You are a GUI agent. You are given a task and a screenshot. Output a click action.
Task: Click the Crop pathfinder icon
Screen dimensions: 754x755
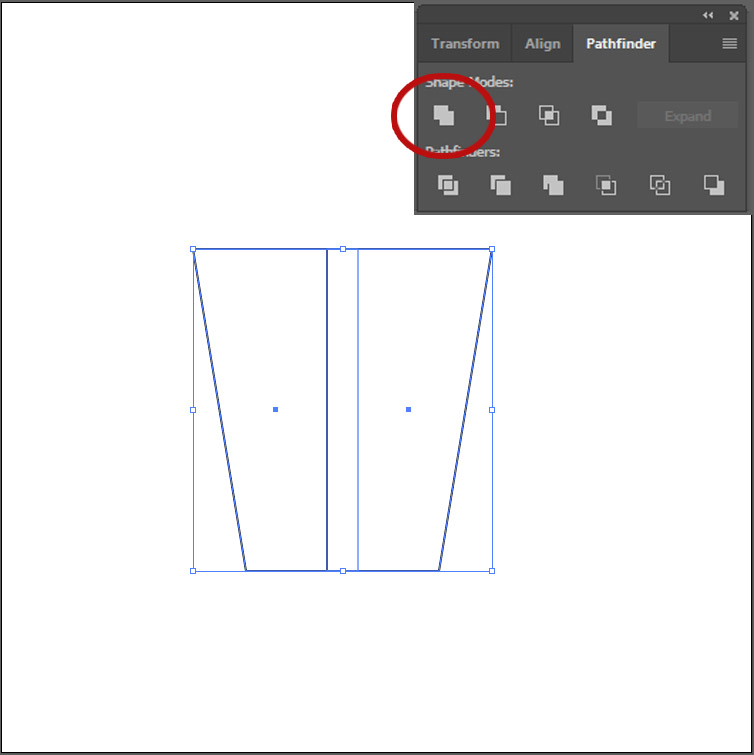(606, 185)
